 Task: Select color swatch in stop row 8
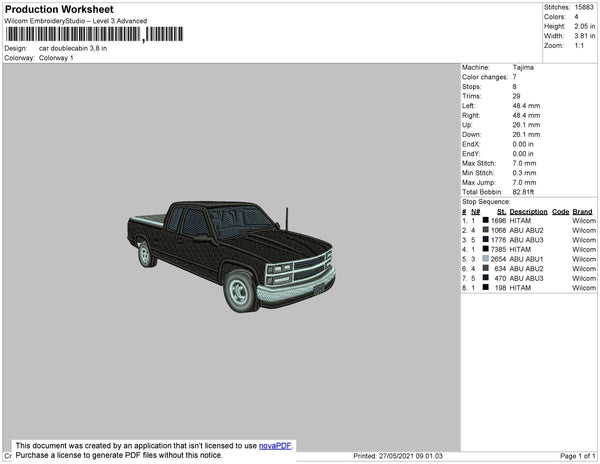486,287
